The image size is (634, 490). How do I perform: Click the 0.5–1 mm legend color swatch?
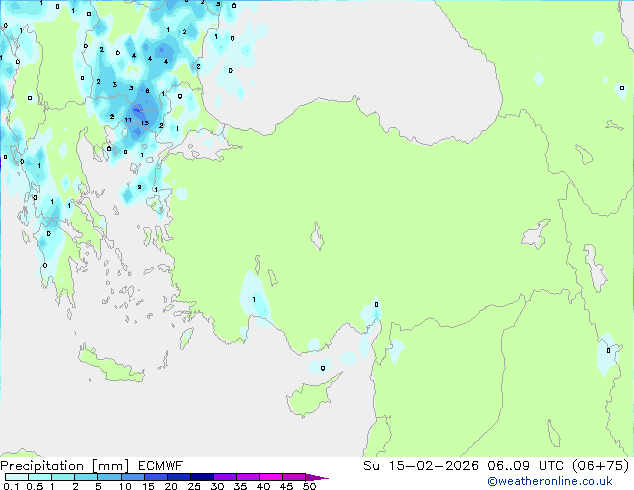click(40, 477)
